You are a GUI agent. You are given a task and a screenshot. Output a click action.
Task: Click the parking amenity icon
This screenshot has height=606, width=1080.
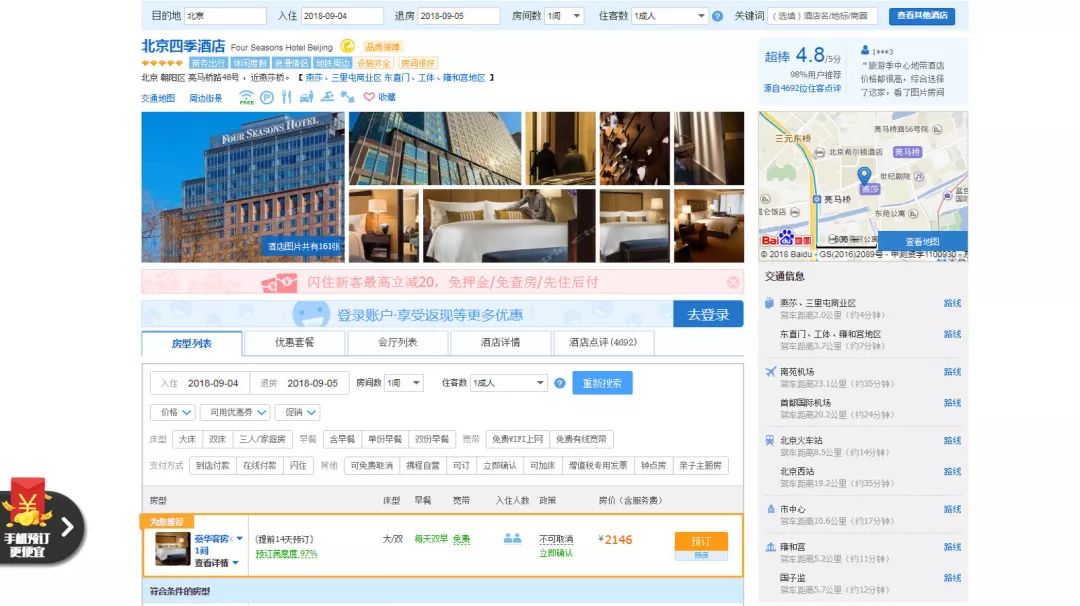pyautogui.click(x=267, y=97)
